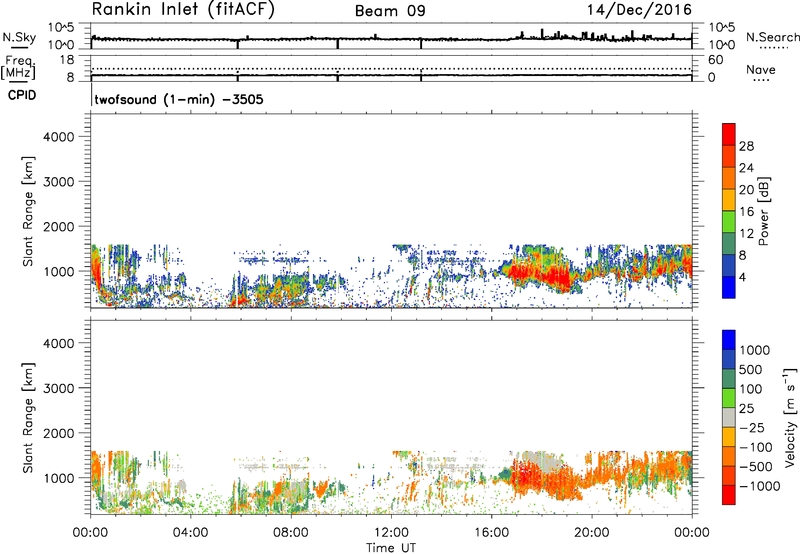
Task: Click the '20:00' time tick label
Action: (592, 533)
